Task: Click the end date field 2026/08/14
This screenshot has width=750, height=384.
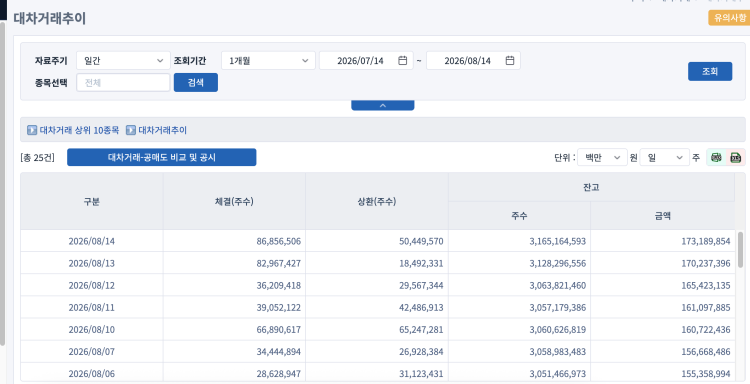Action: pos(474,61)
